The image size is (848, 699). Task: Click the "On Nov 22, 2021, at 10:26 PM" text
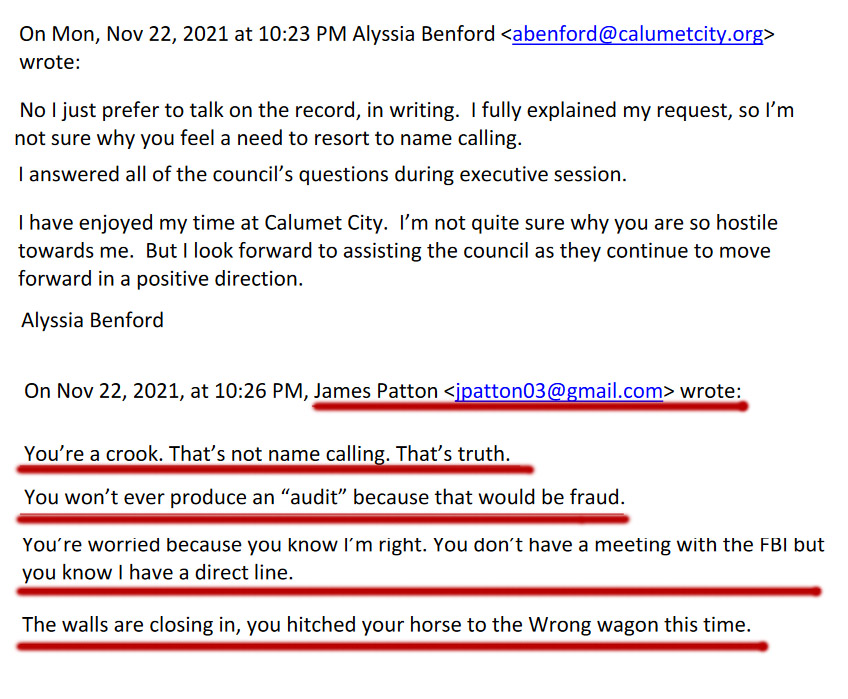165,391
